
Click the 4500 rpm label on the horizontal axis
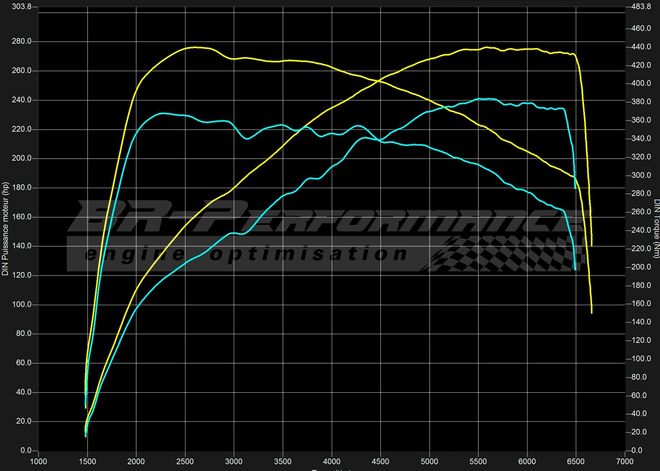click(x=382, y=462)
